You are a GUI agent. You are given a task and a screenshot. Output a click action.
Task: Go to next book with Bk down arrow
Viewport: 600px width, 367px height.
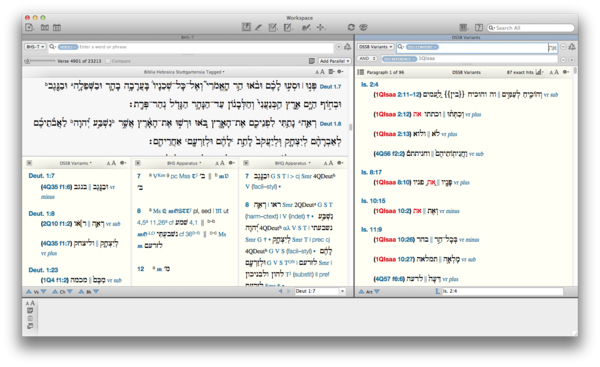point(96,292)
